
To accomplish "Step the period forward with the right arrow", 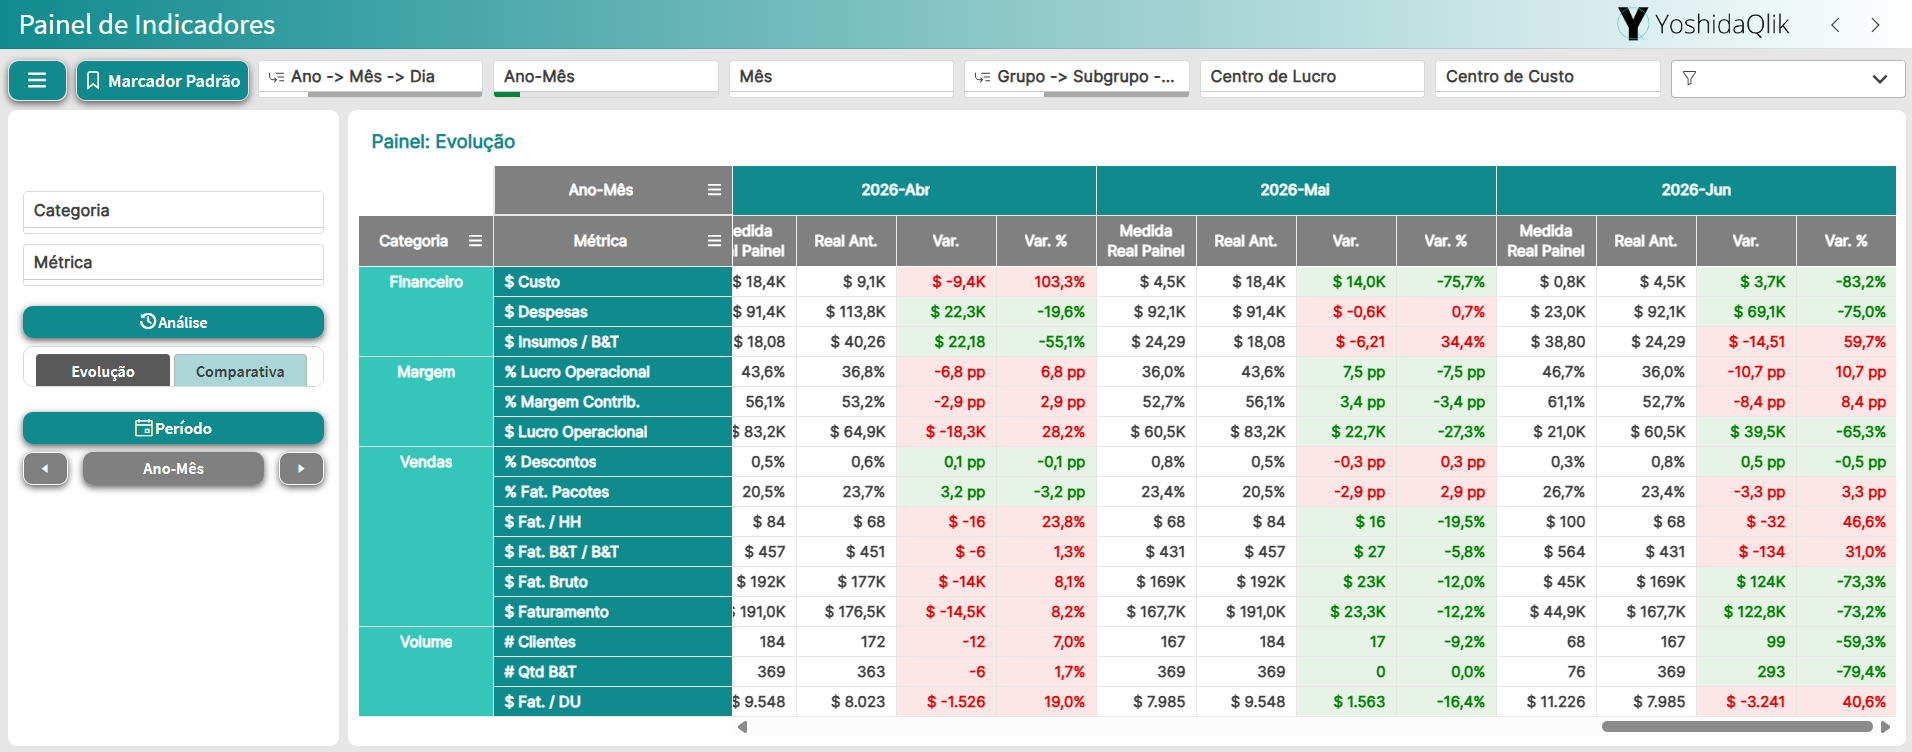I will click(x=301, y=468).
